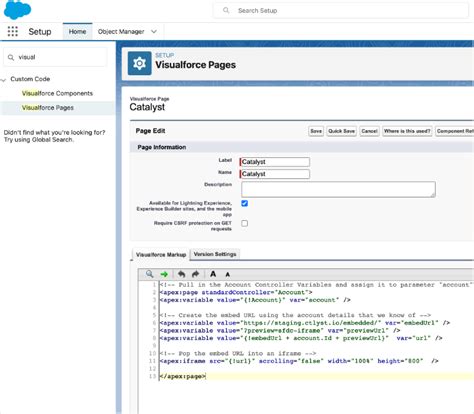Decrease editor font size with small A
Screen dimensions: 474x414
[228, 275]
